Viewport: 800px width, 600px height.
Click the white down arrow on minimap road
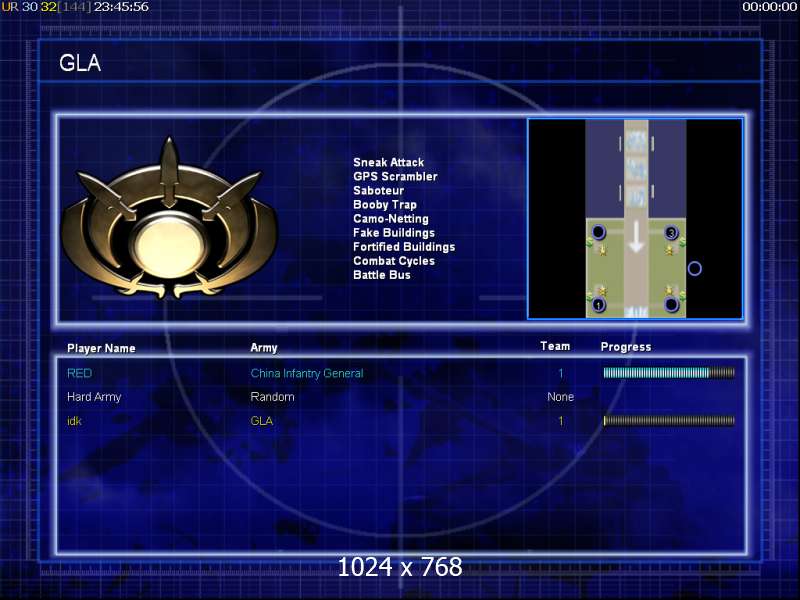636,237
